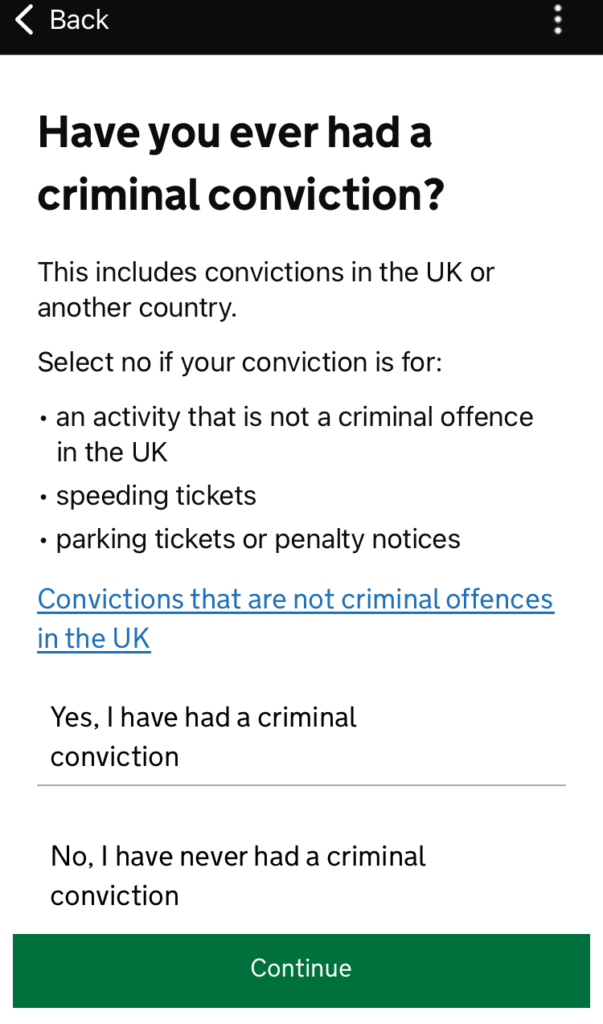Screen dimensions: 603x1024
Task: Click the underlined "in the UK" link line
Action: point(94,639)
